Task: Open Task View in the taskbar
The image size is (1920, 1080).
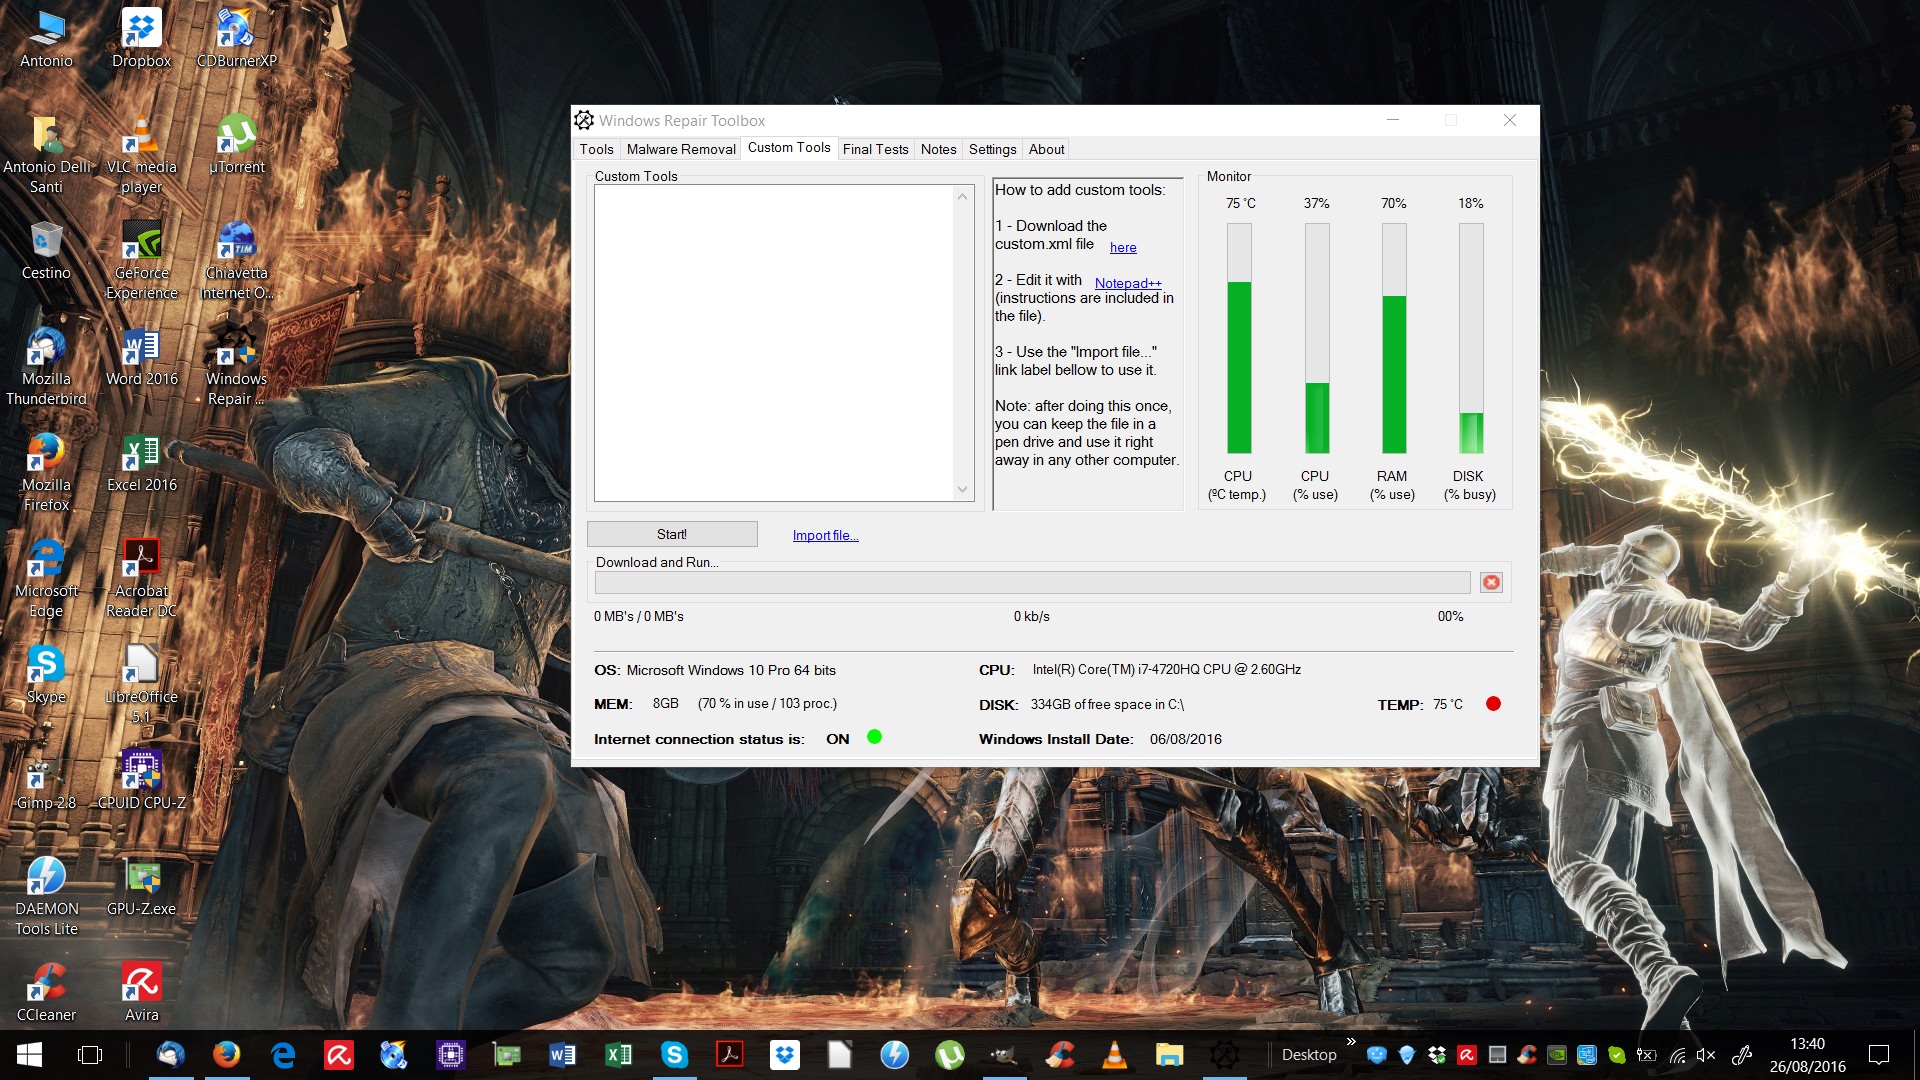Action: tap(90, 1055)
